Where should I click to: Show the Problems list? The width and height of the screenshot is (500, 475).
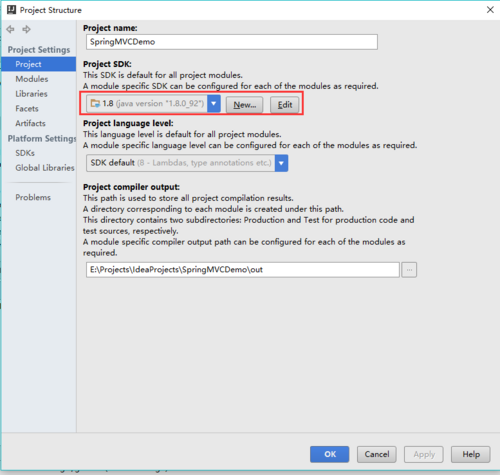click(x=33, y=197)
